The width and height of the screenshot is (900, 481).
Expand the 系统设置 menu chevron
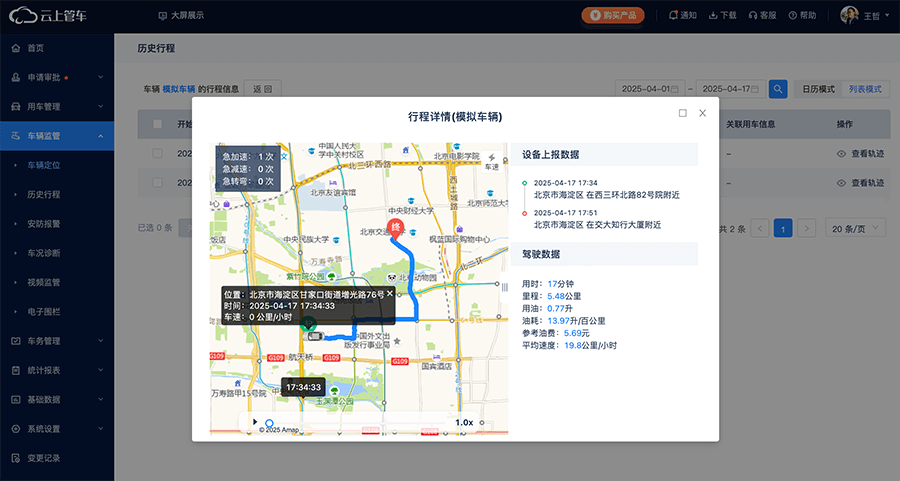(100, 428)
